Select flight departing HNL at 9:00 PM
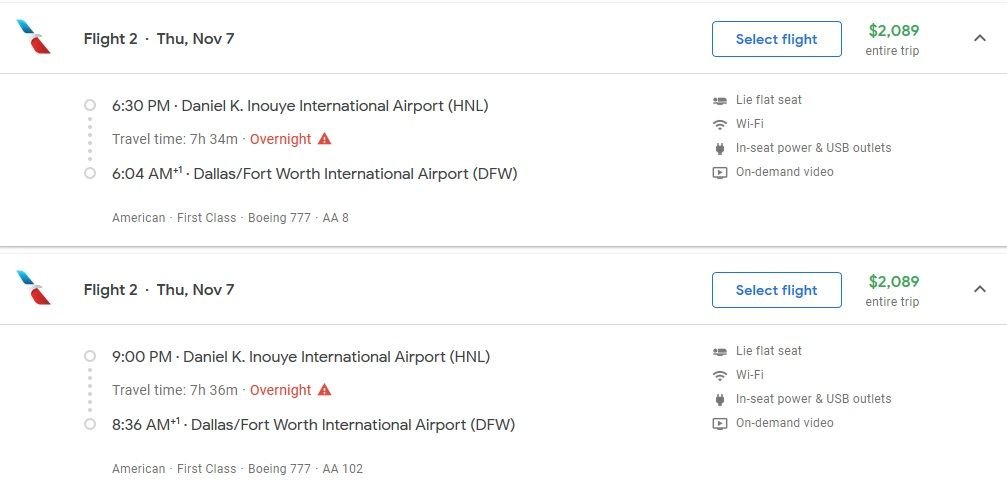The width and height of the screenshot is (1007, 492). point(776,290)
